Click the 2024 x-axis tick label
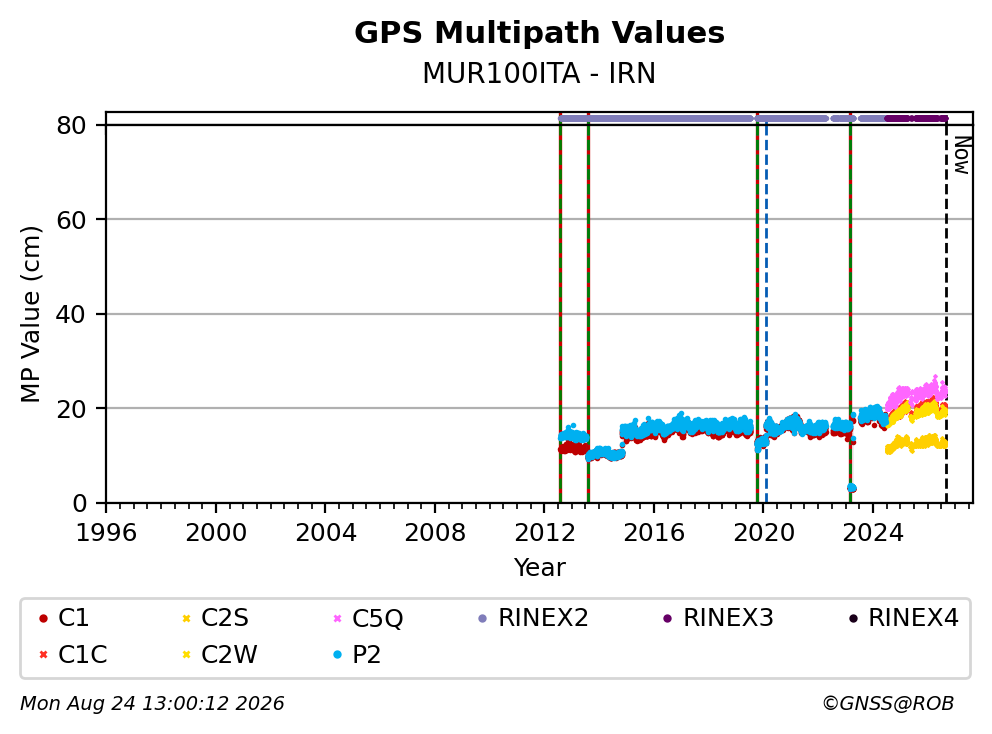 [x=873, y=533]
